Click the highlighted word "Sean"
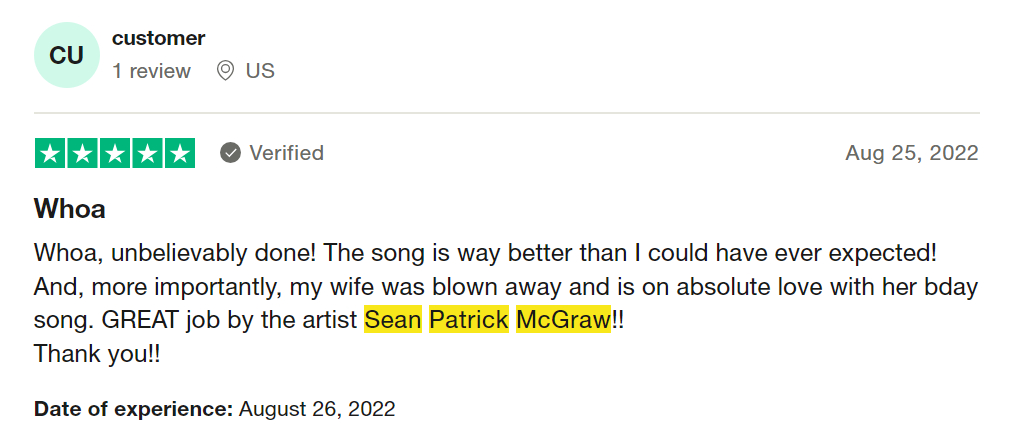The image size is (1012, 447). tap(393, 321)
